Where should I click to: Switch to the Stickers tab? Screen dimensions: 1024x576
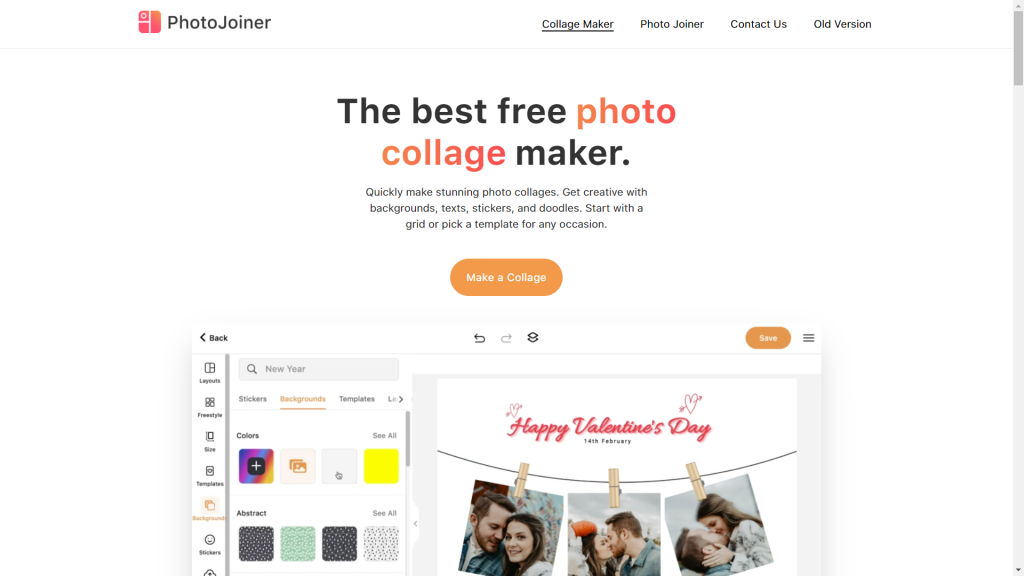(x=253, y=399)
